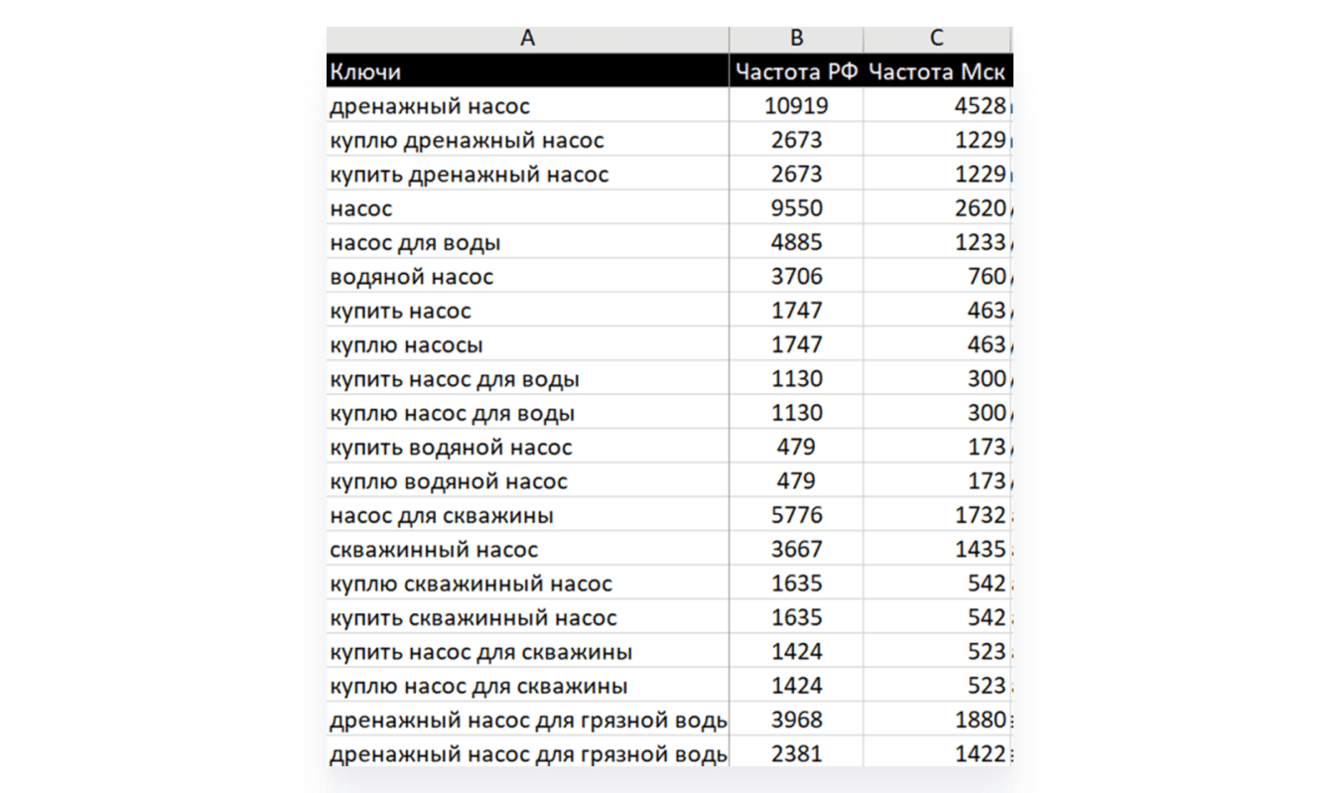Click the "купить дренажный насос" keyword cell
Screen dimensions: 1340x793
tap(528, 174)
